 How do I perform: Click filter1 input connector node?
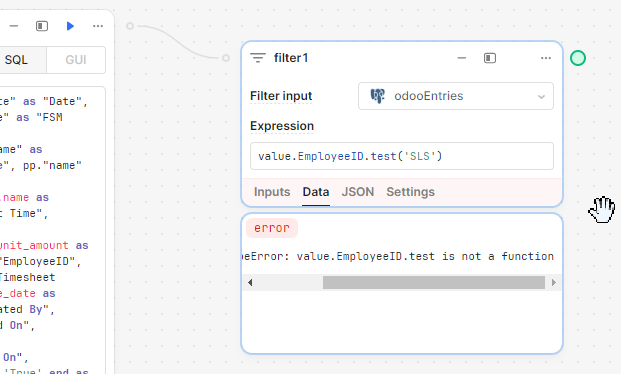[x=226, y=58]
